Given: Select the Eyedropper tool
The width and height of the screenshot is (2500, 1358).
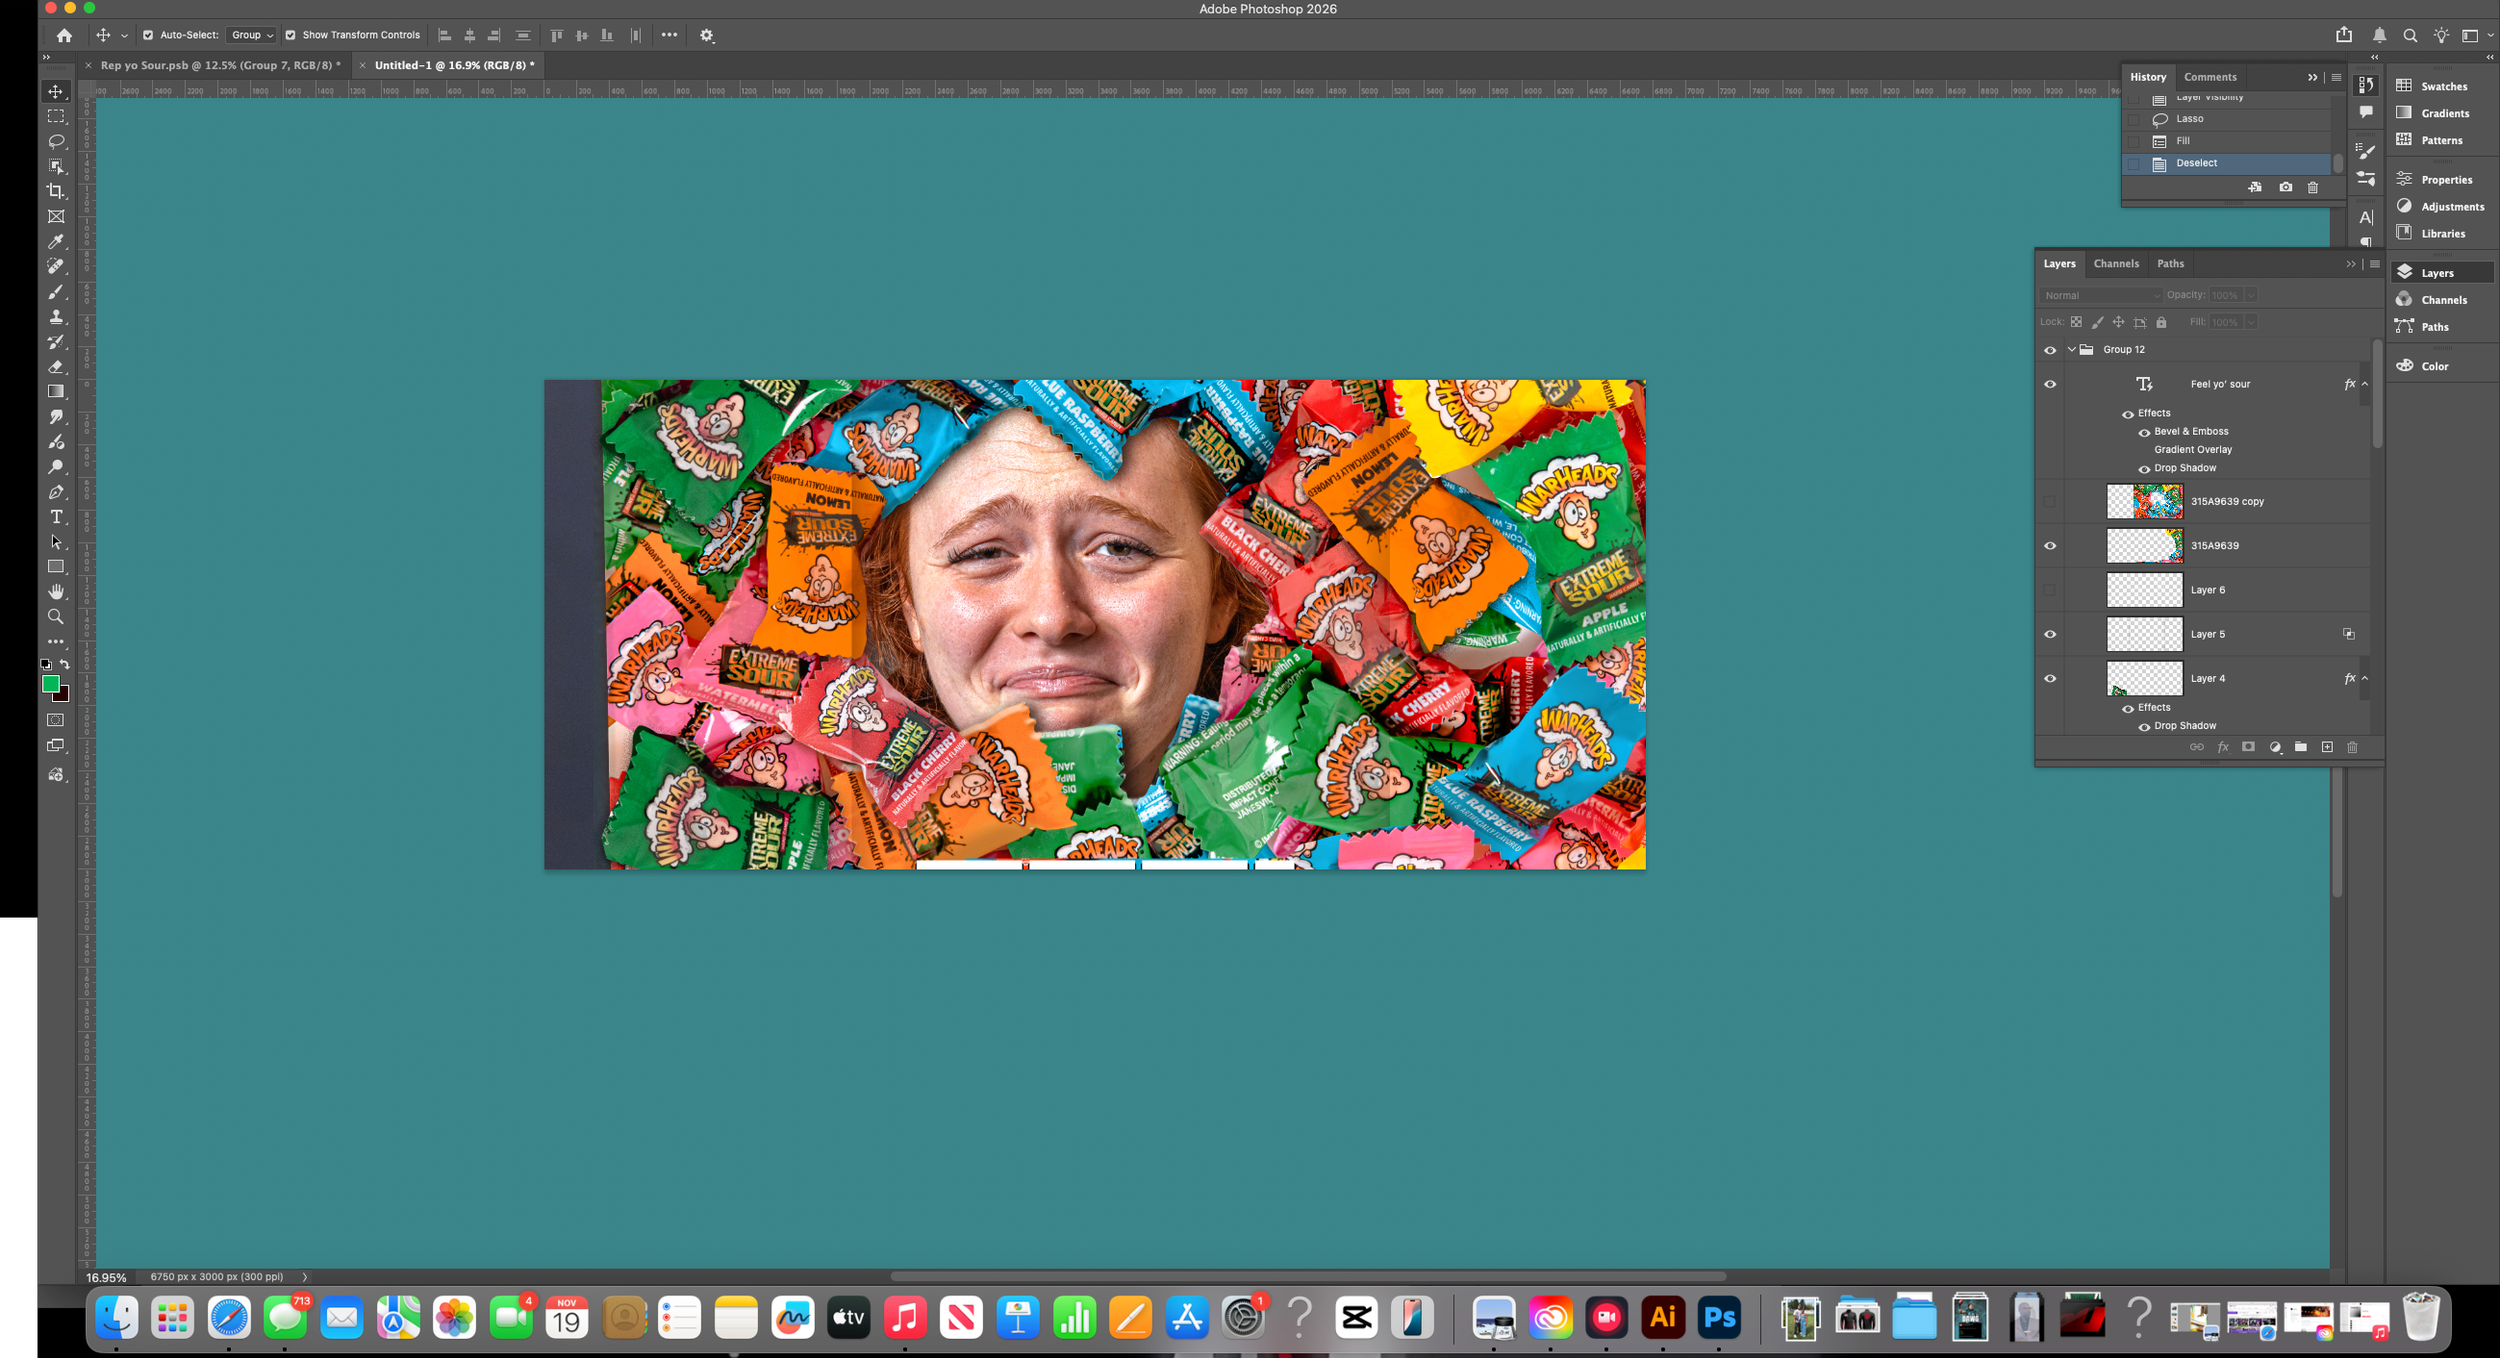Looking at the screenshot, I should click(56, 242).
